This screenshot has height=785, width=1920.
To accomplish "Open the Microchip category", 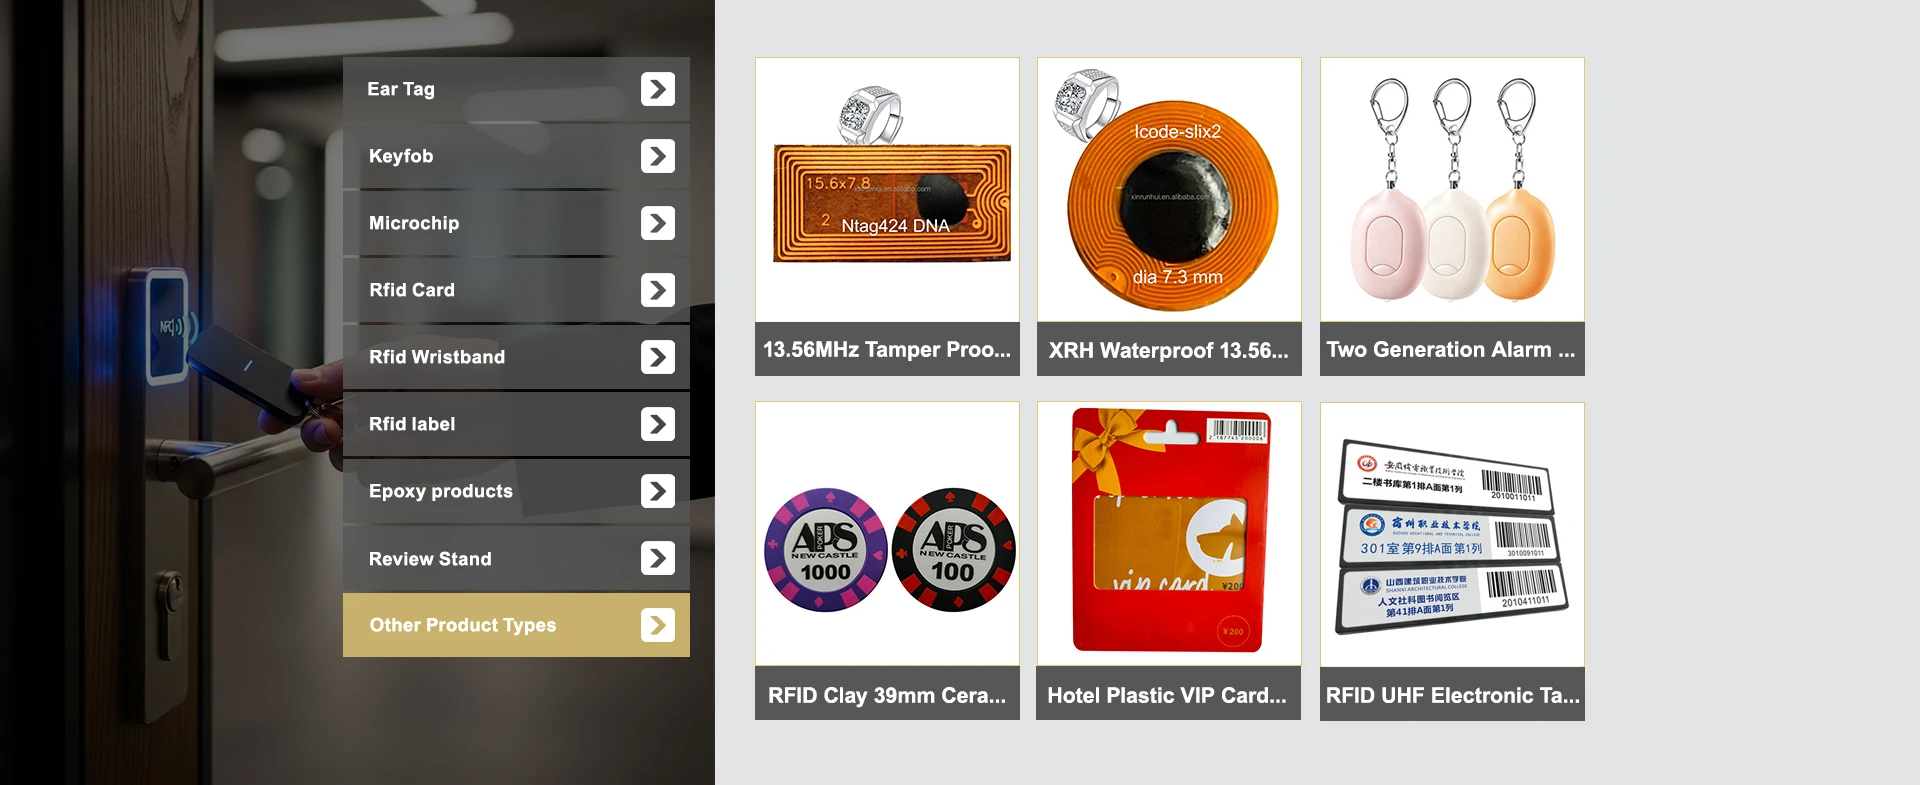I will click(x=516, y=223).
